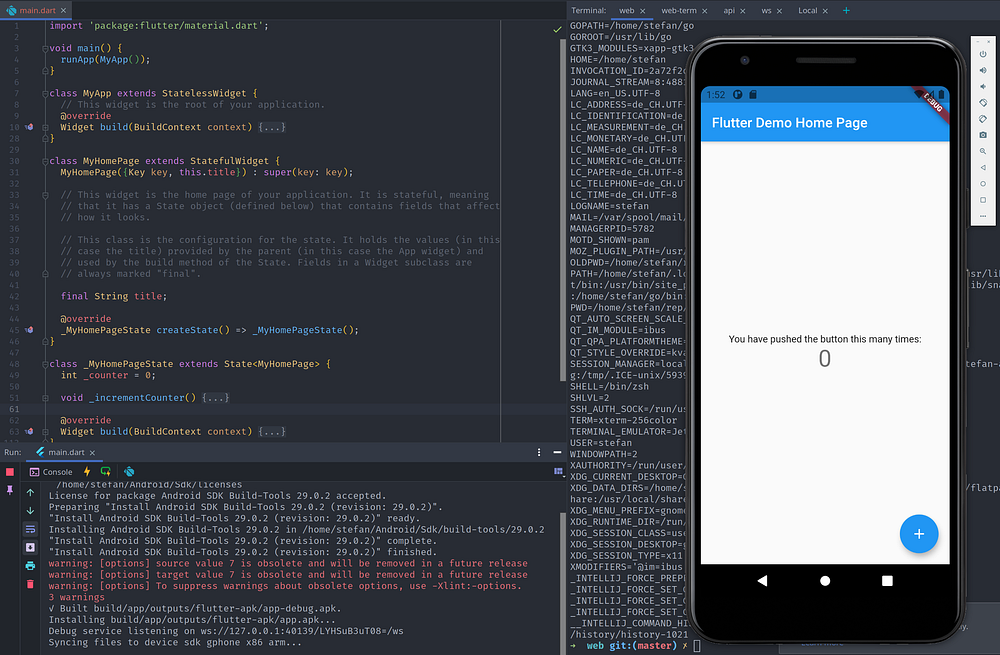Close the main.dart editor tab
This screenshot has width=1000, height=655.
click(63, 11)
